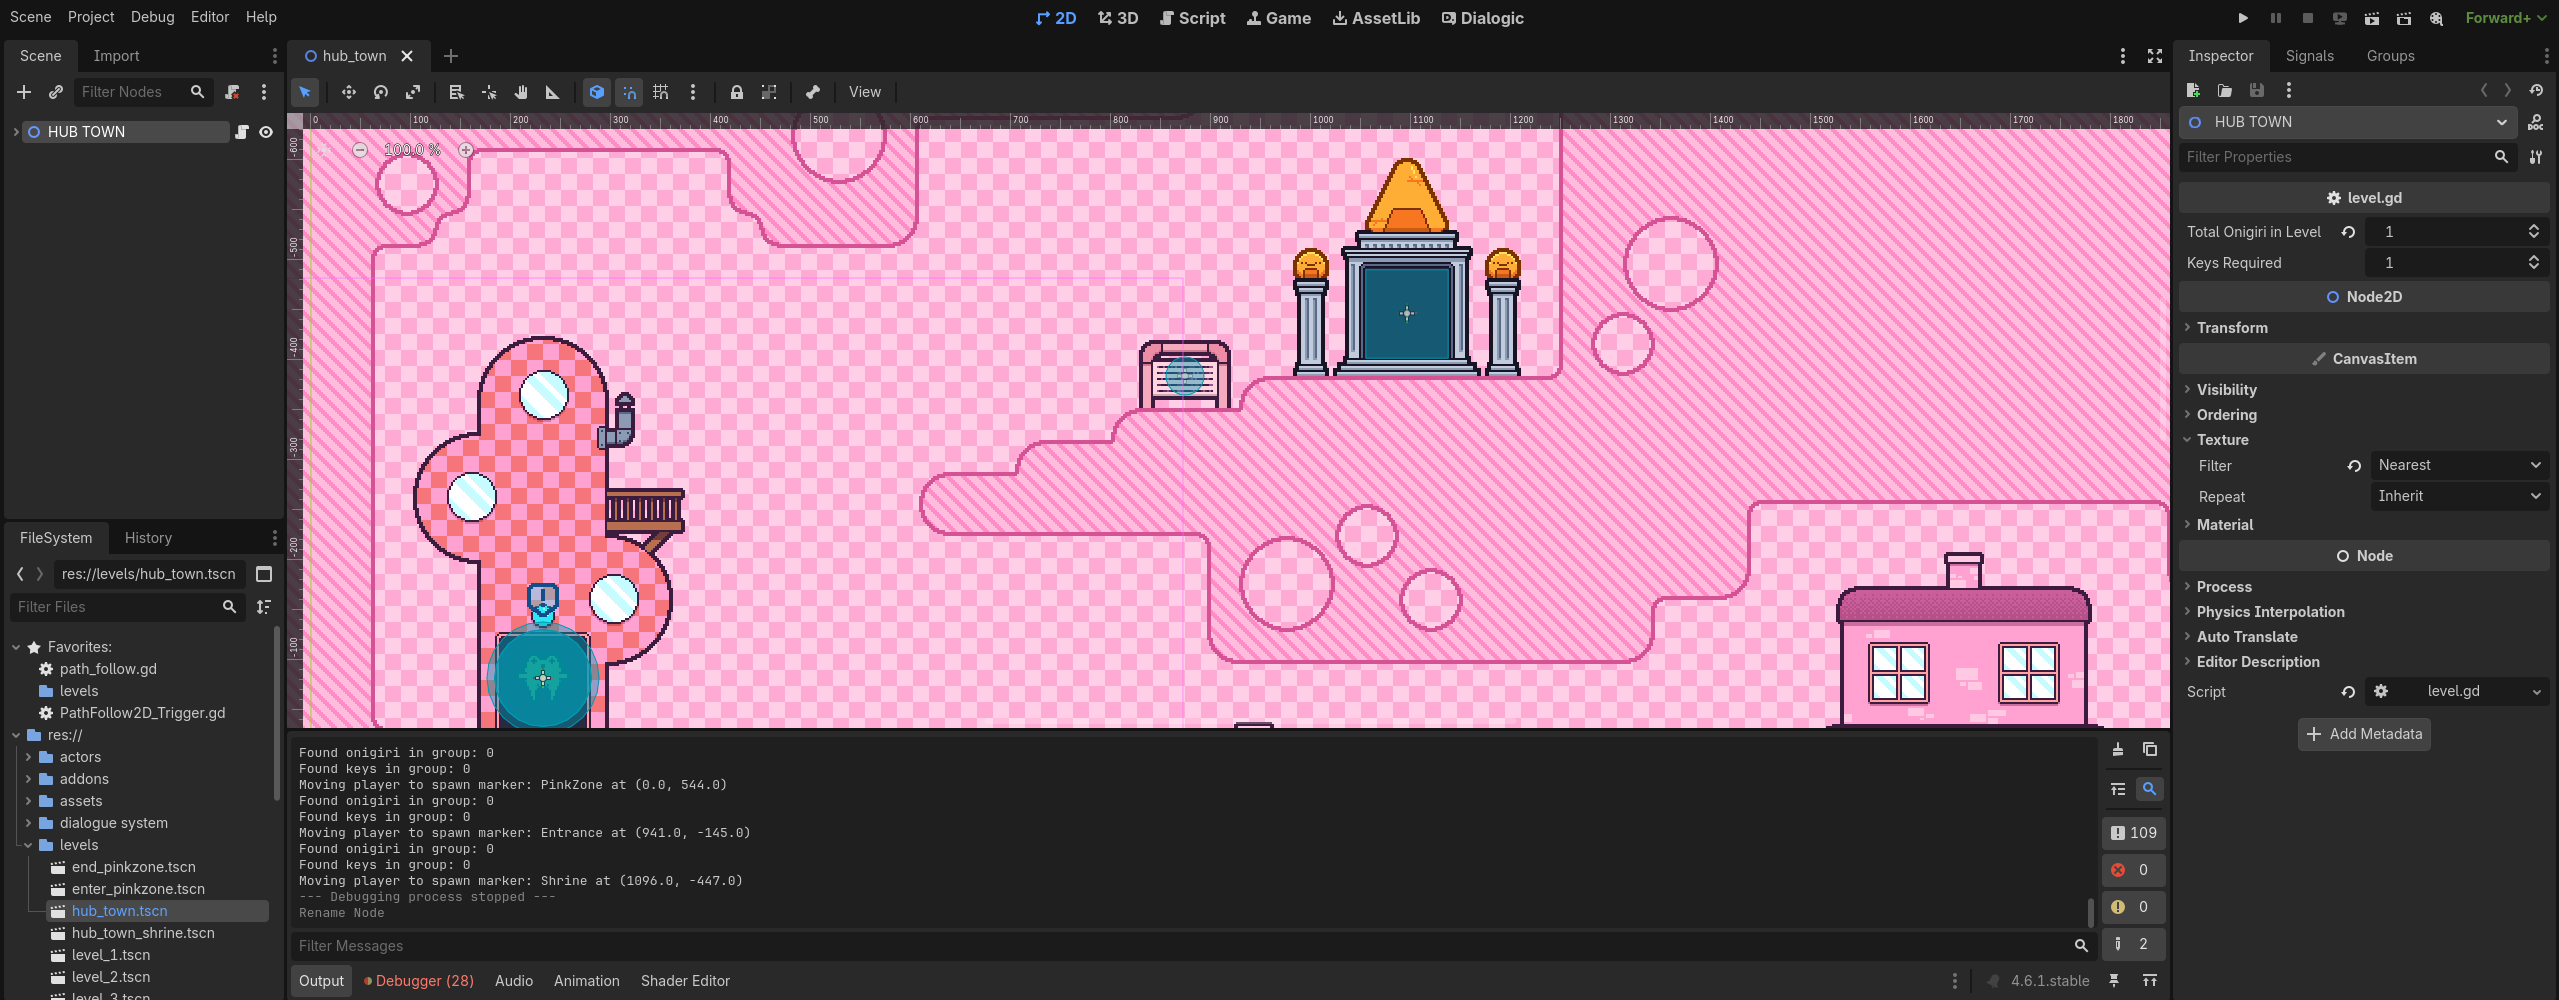Open the Debug menu
Viewport: 2559px width, 1000px height.
point(152,17)
